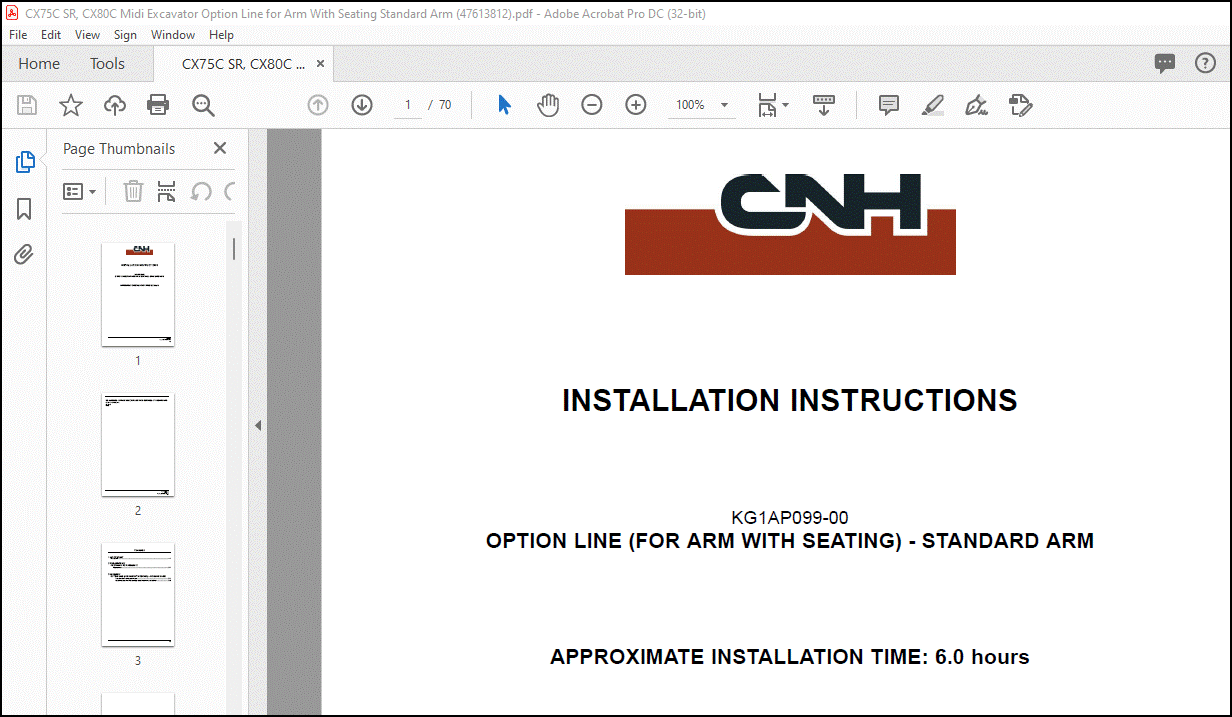
Task: Open the Sign menu
Action: (x=125, y=35)
